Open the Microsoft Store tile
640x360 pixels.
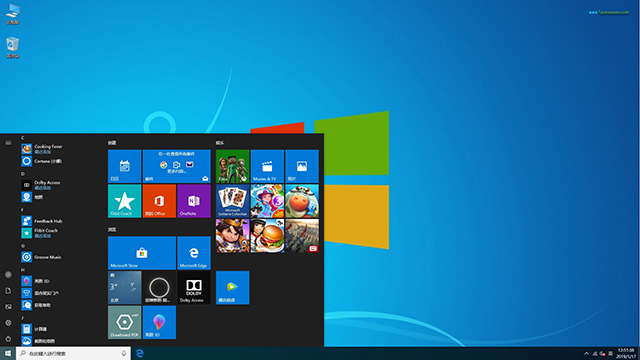(142, 253)
